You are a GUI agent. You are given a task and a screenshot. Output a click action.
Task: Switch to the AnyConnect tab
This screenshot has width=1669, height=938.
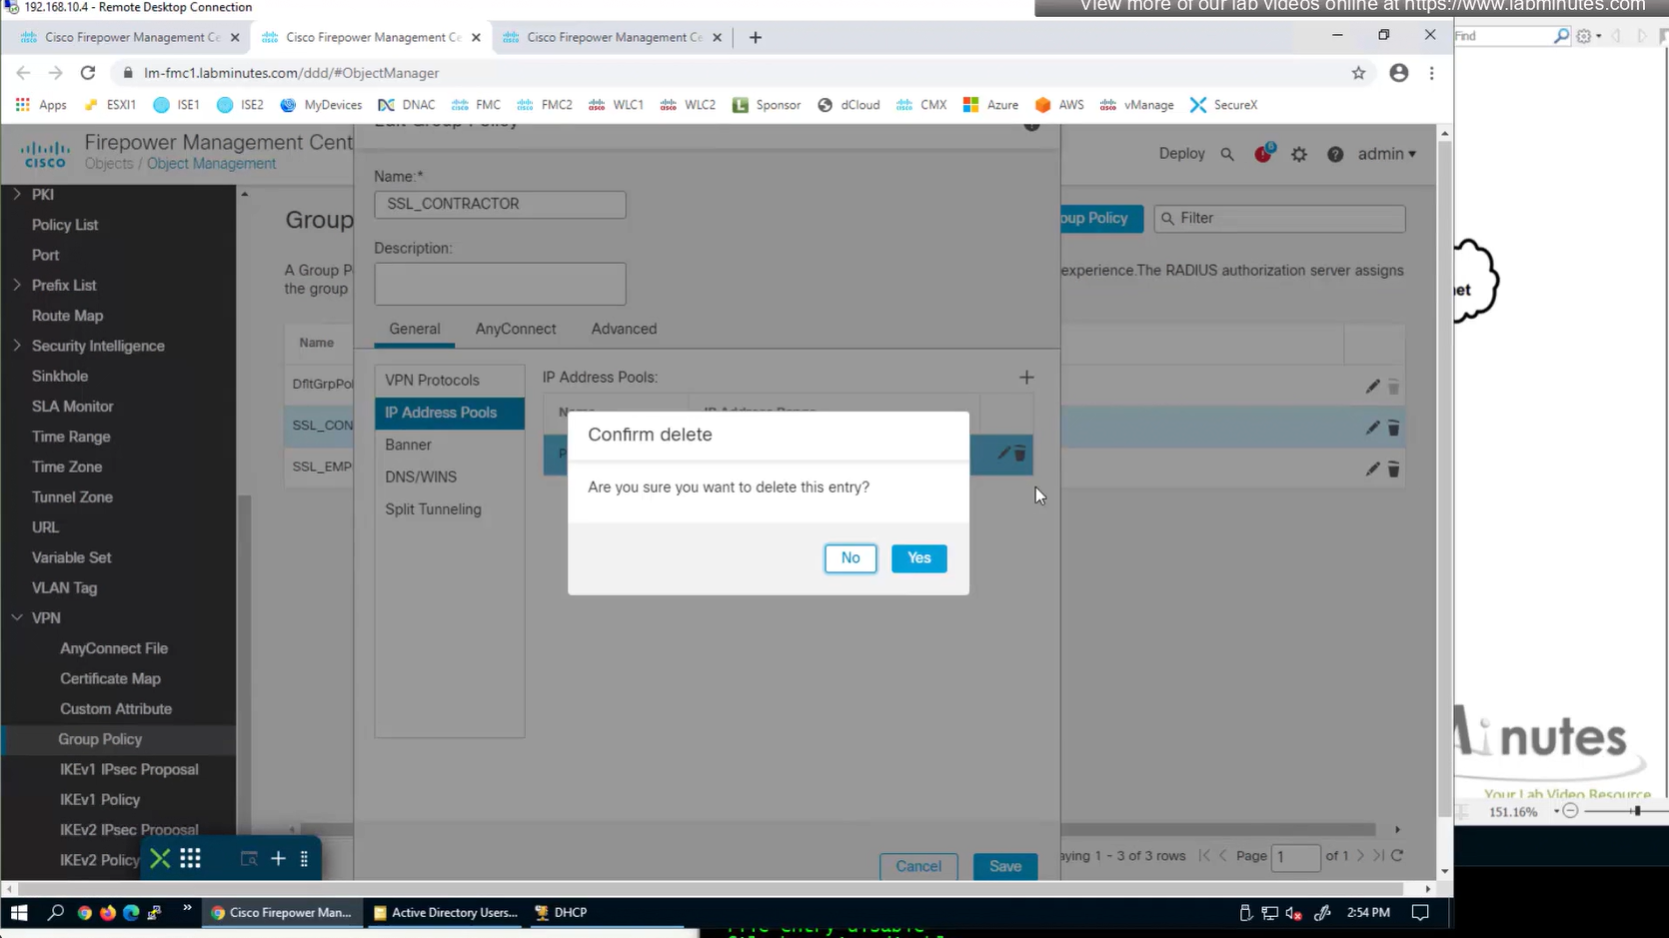(515, 329)
